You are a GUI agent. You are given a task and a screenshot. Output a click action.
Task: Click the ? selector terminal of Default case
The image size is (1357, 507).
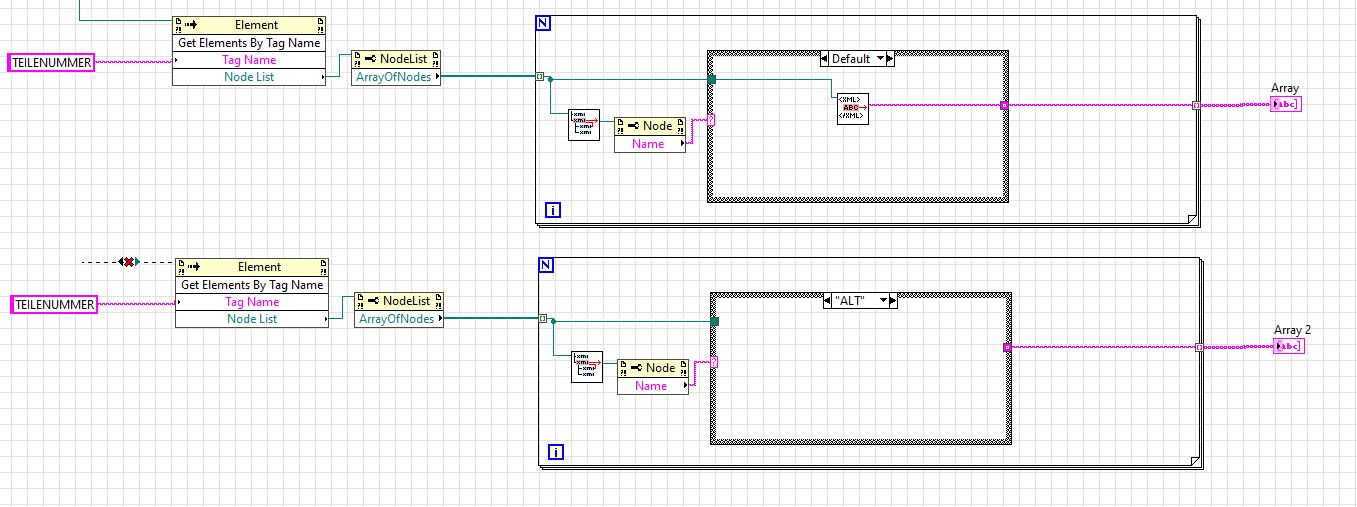711,119
